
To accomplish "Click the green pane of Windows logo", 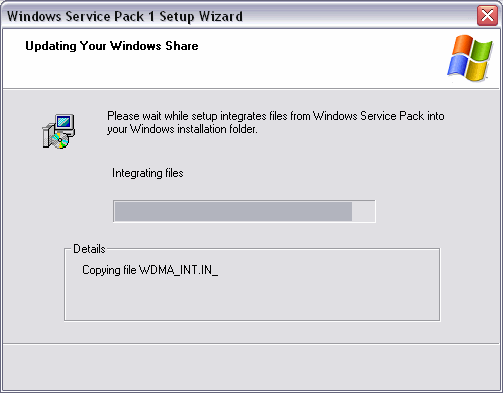I will tap(482, 51).
